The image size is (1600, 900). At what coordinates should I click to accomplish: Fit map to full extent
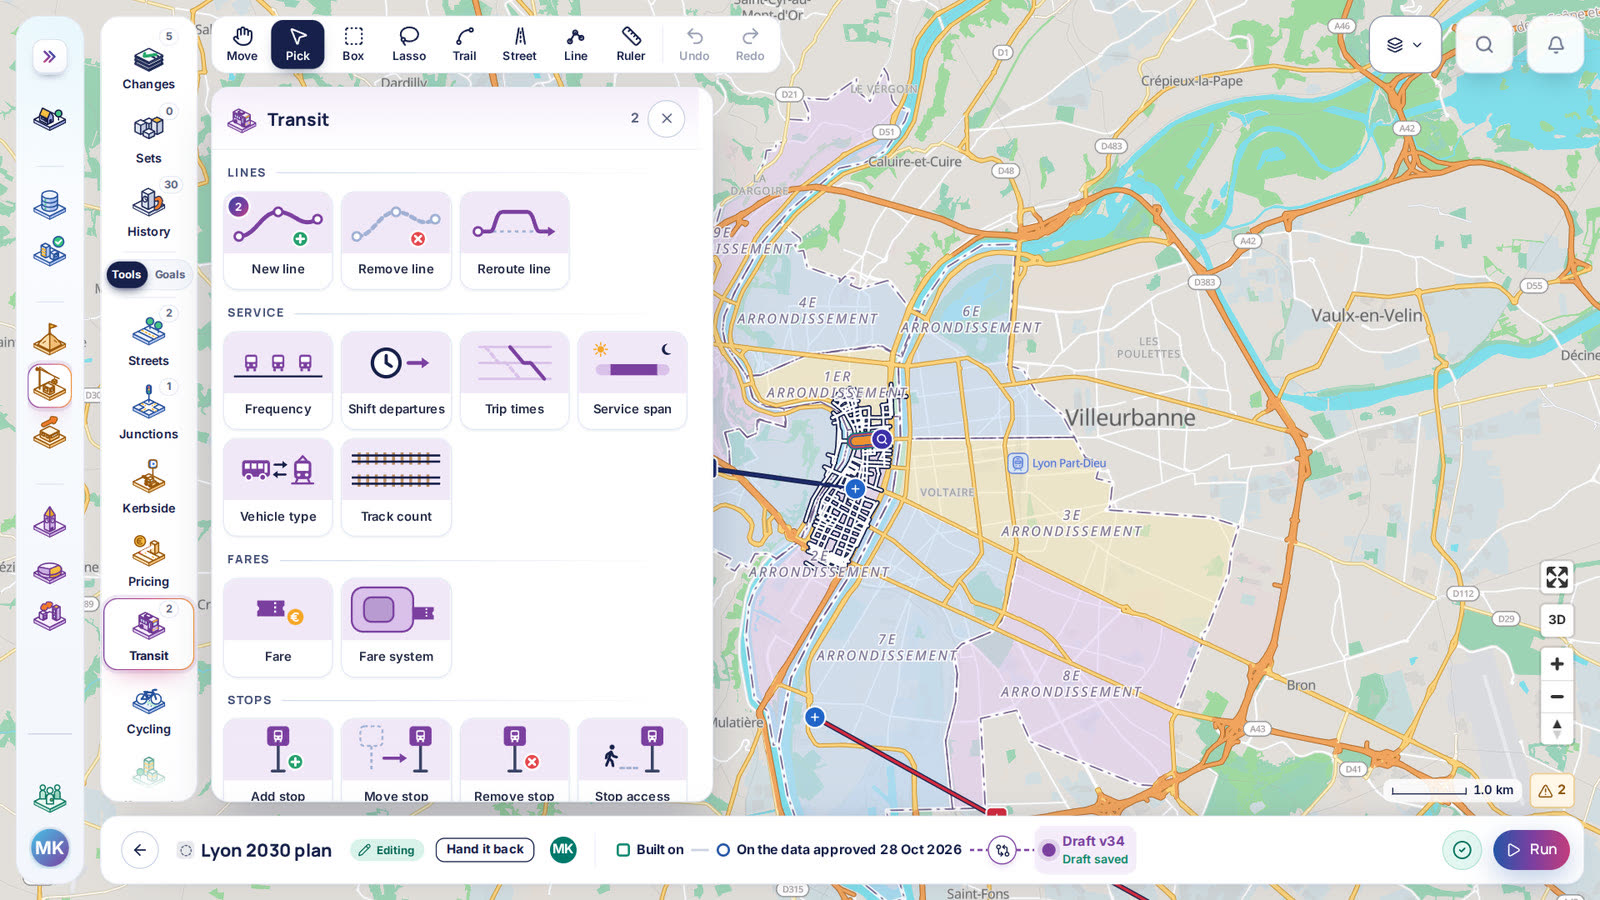[1557, 577]
